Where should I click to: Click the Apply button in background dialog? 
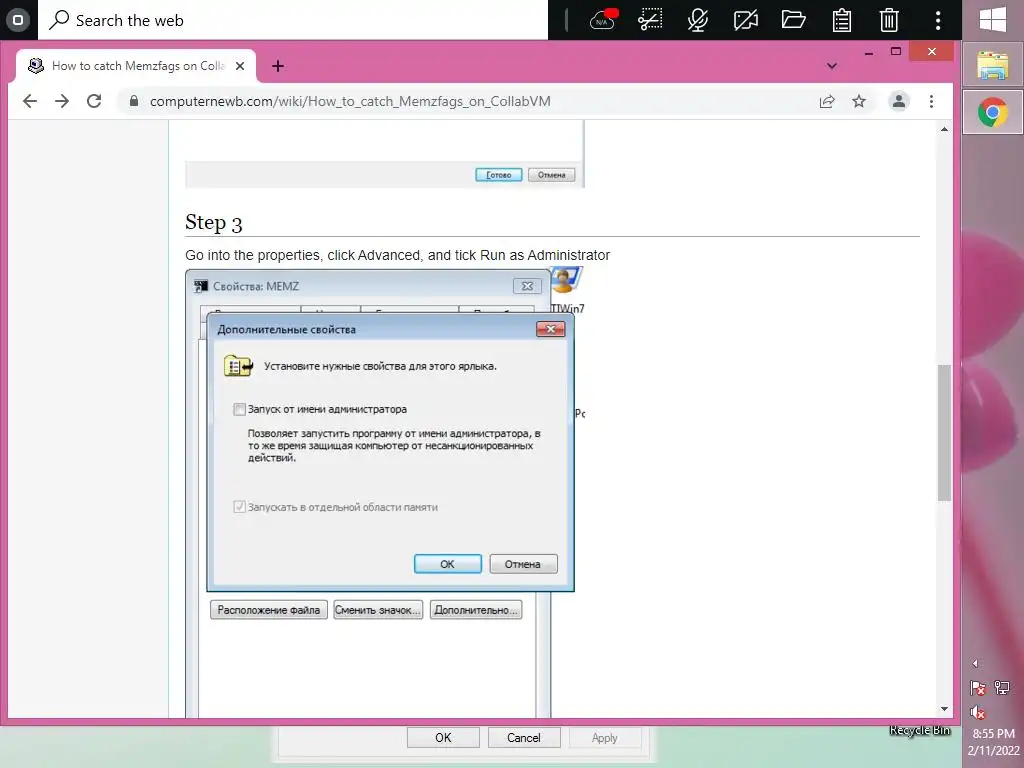604,737
